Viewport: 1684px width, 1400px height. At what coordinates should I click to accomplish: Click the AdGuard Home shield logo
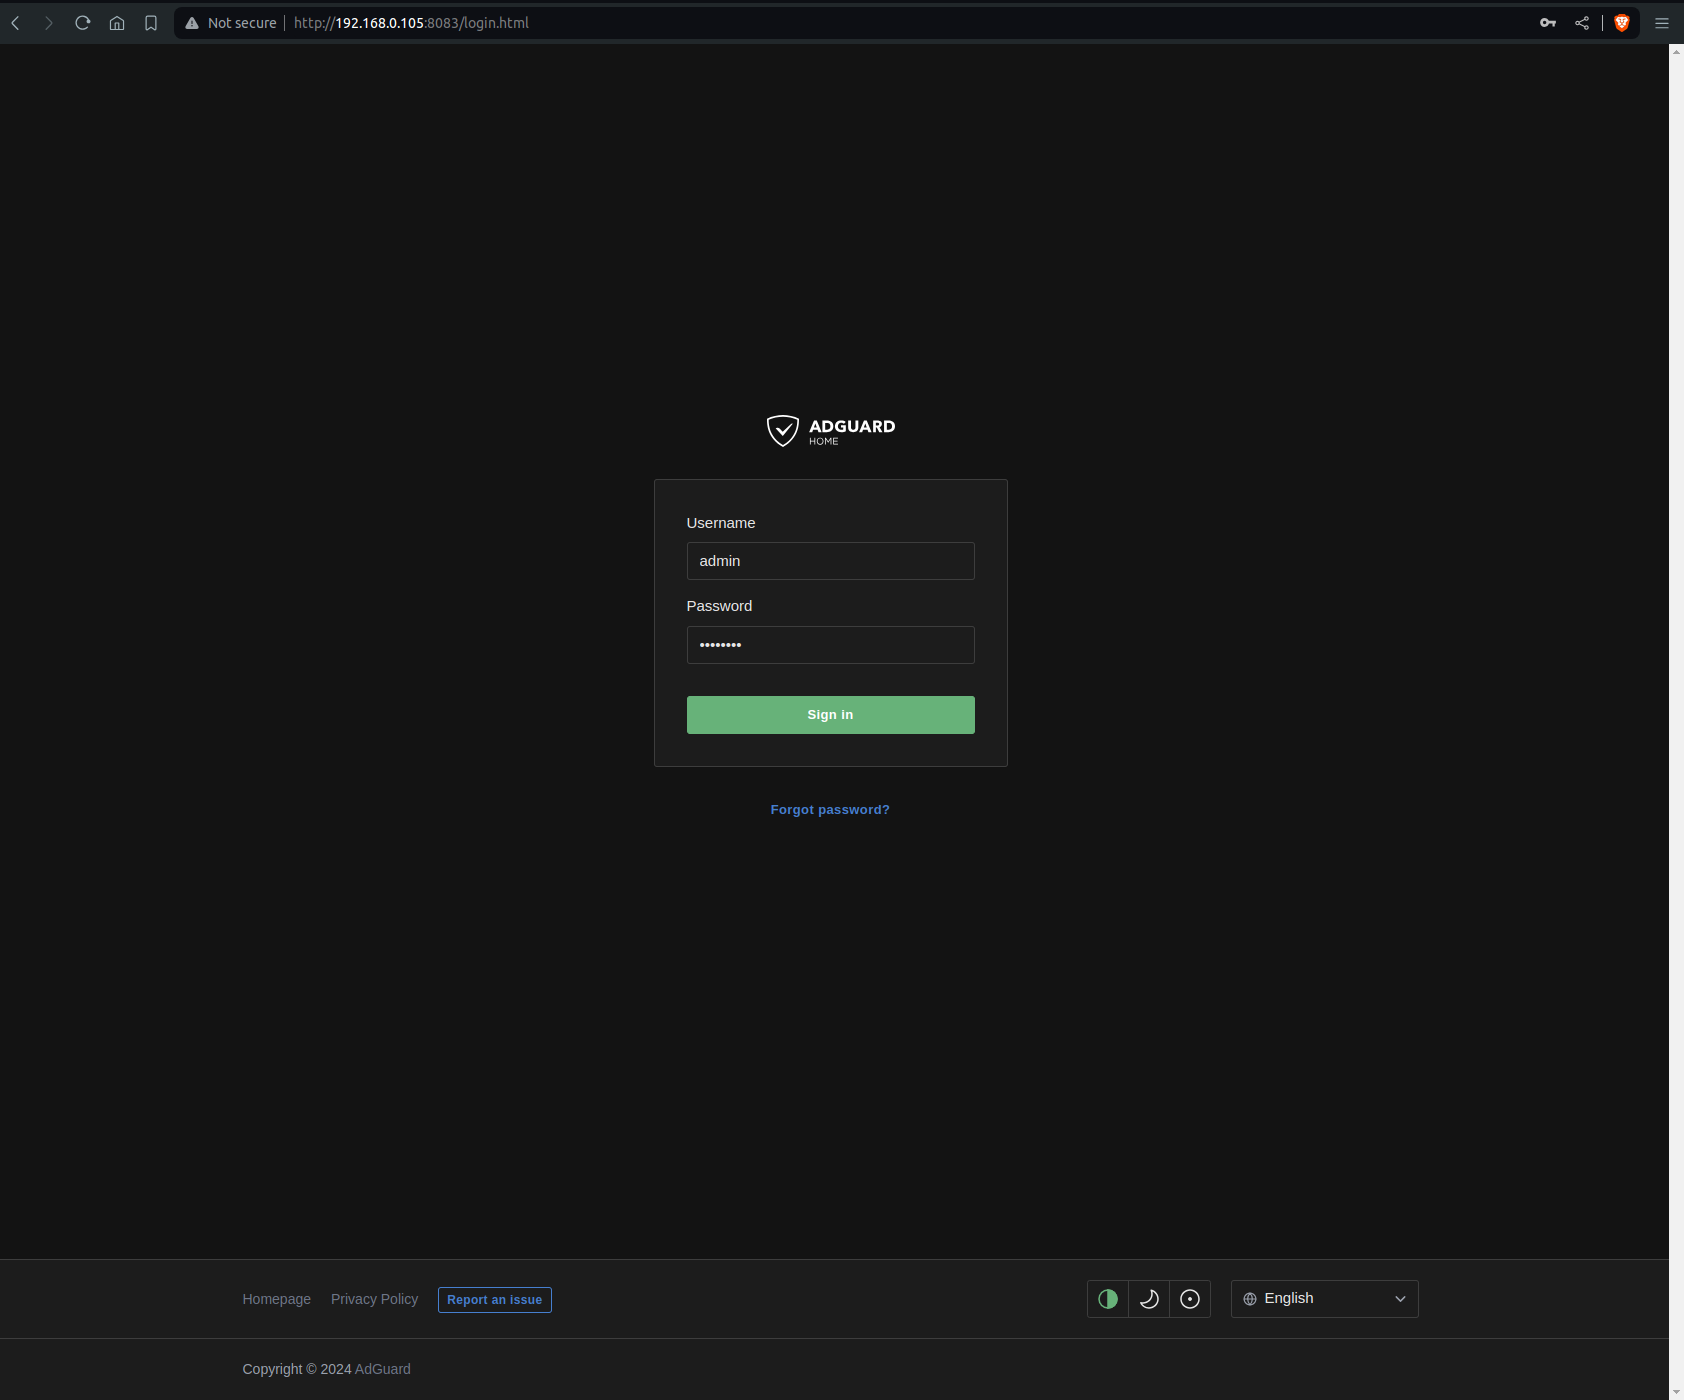782,431
